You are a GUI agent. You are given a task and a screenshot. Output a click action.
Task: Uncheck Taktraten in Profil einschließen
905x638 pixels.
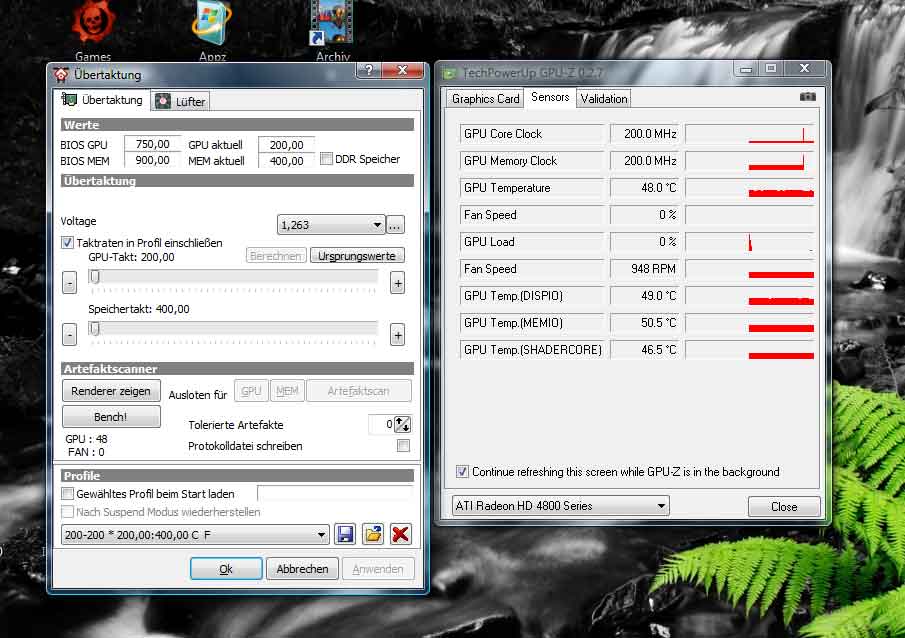click(x=68, y=242)
